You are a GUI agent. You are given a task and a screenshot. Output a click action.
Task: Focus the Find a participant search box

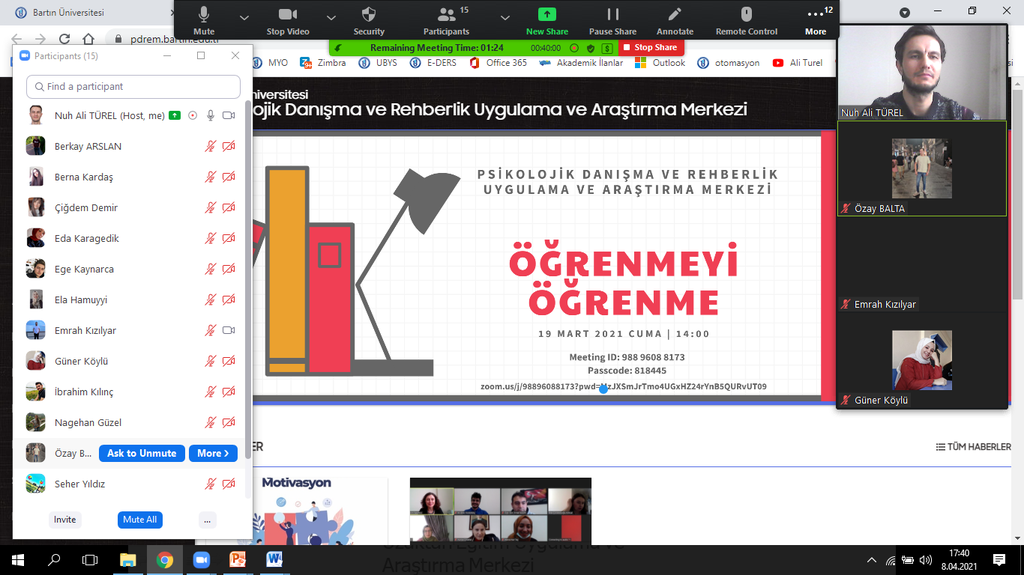pyautogui.click(x=133, y=86)
